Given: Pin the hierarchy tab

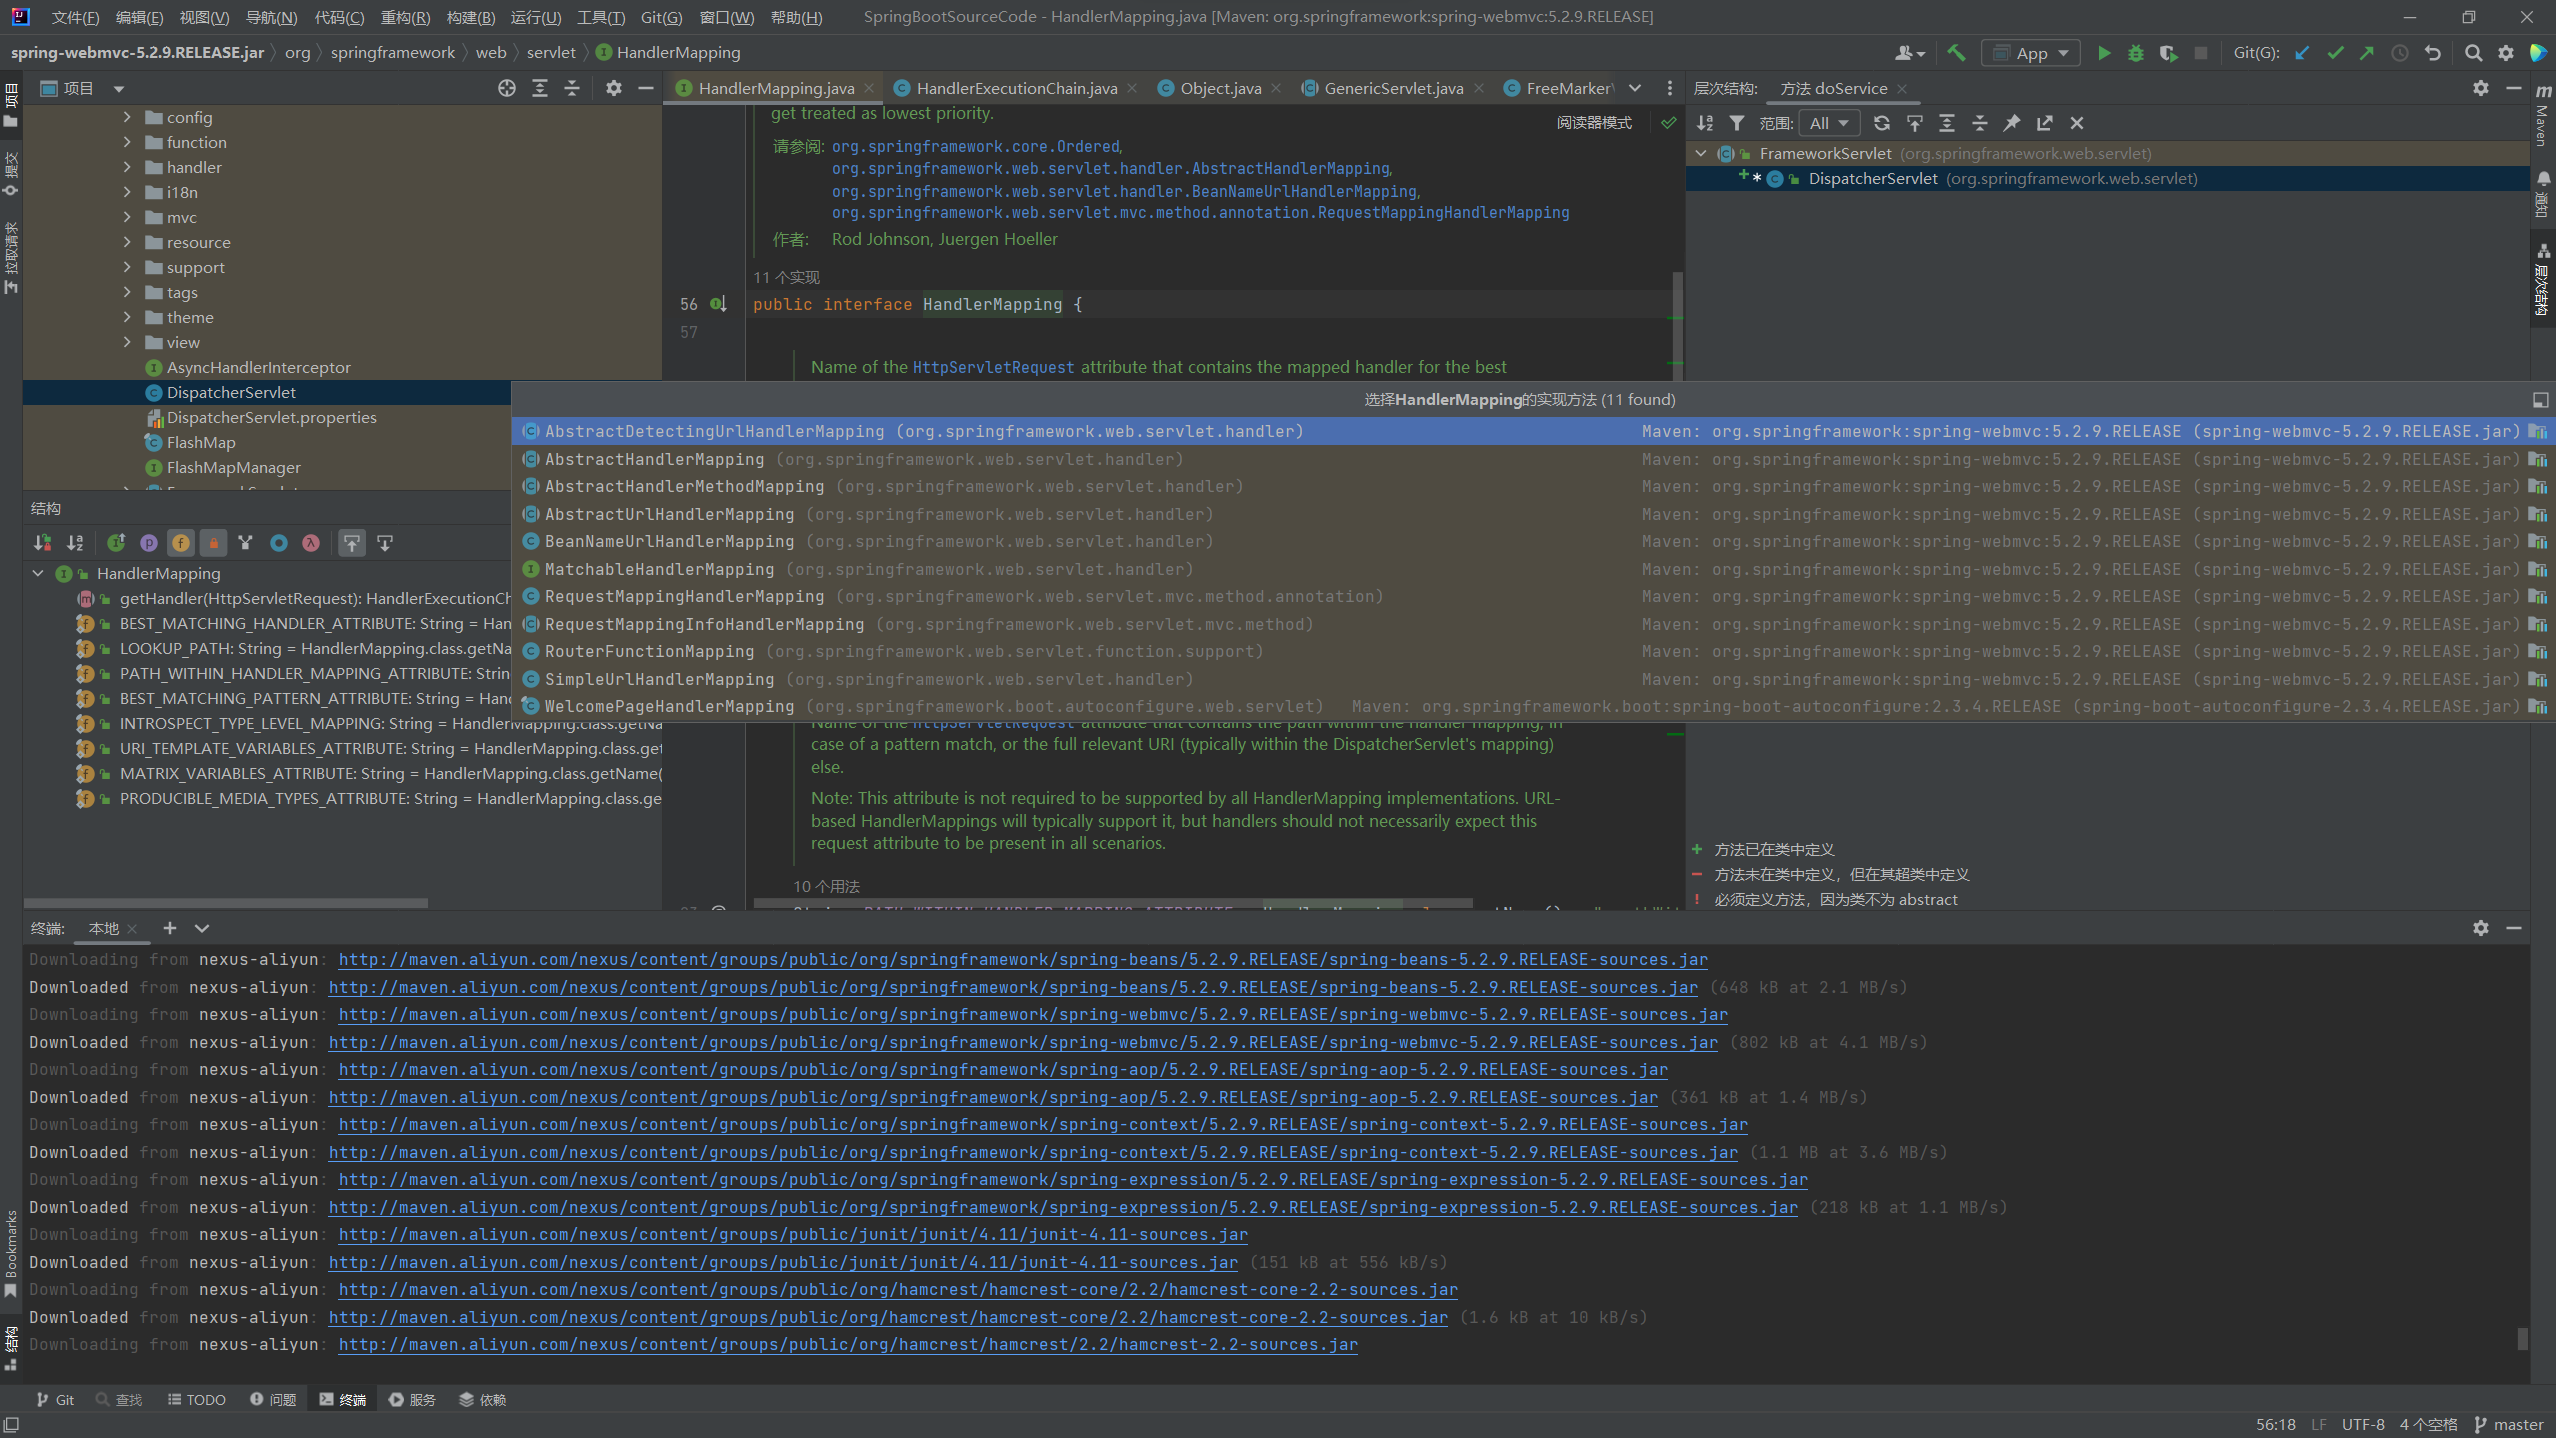Looking at the screenshot, I should coord(2011,123).
